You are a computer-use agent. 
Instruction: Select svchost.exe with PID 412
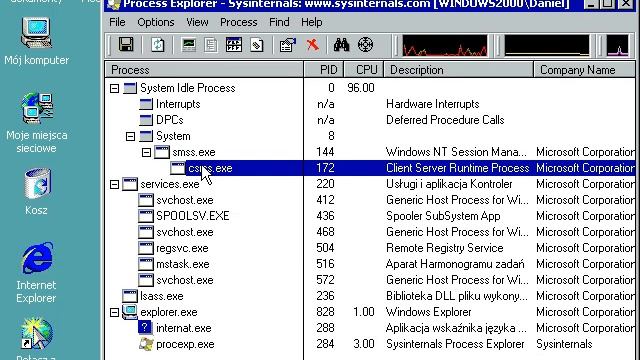pos(184,200)
